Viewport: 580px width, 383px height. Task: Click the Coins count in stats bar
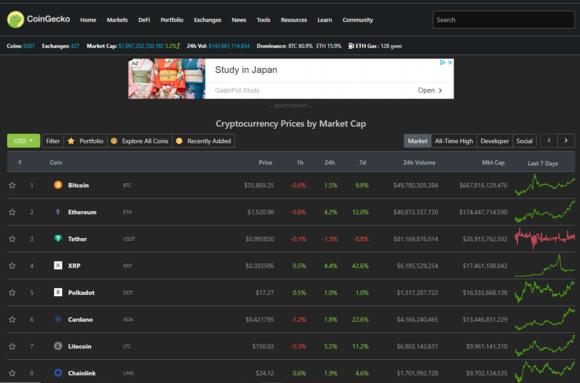click(x=29, y=46)
